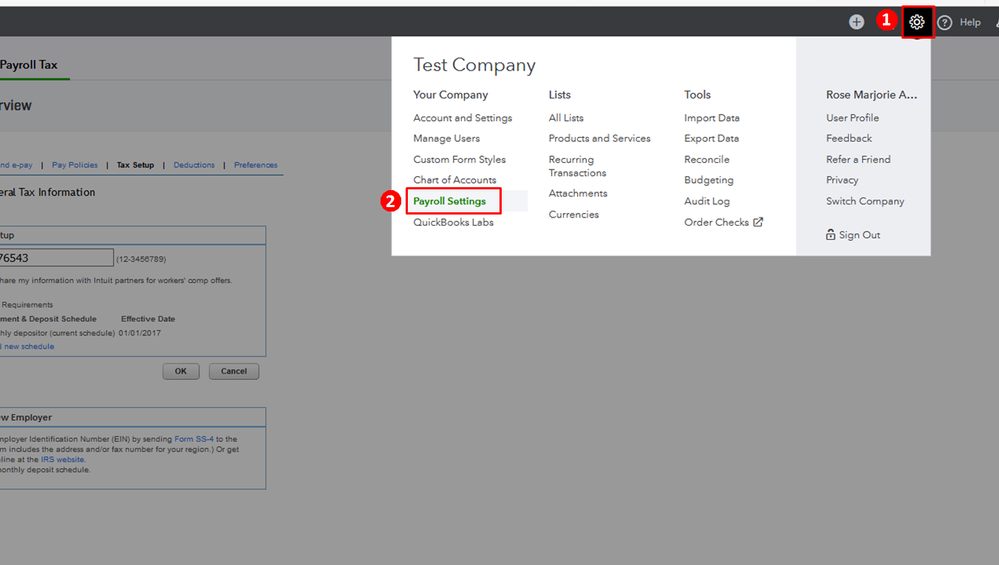The width and height of the screenshot is (999, 565).
Task: Open Help via question mark icon
Action: point(945,23)
